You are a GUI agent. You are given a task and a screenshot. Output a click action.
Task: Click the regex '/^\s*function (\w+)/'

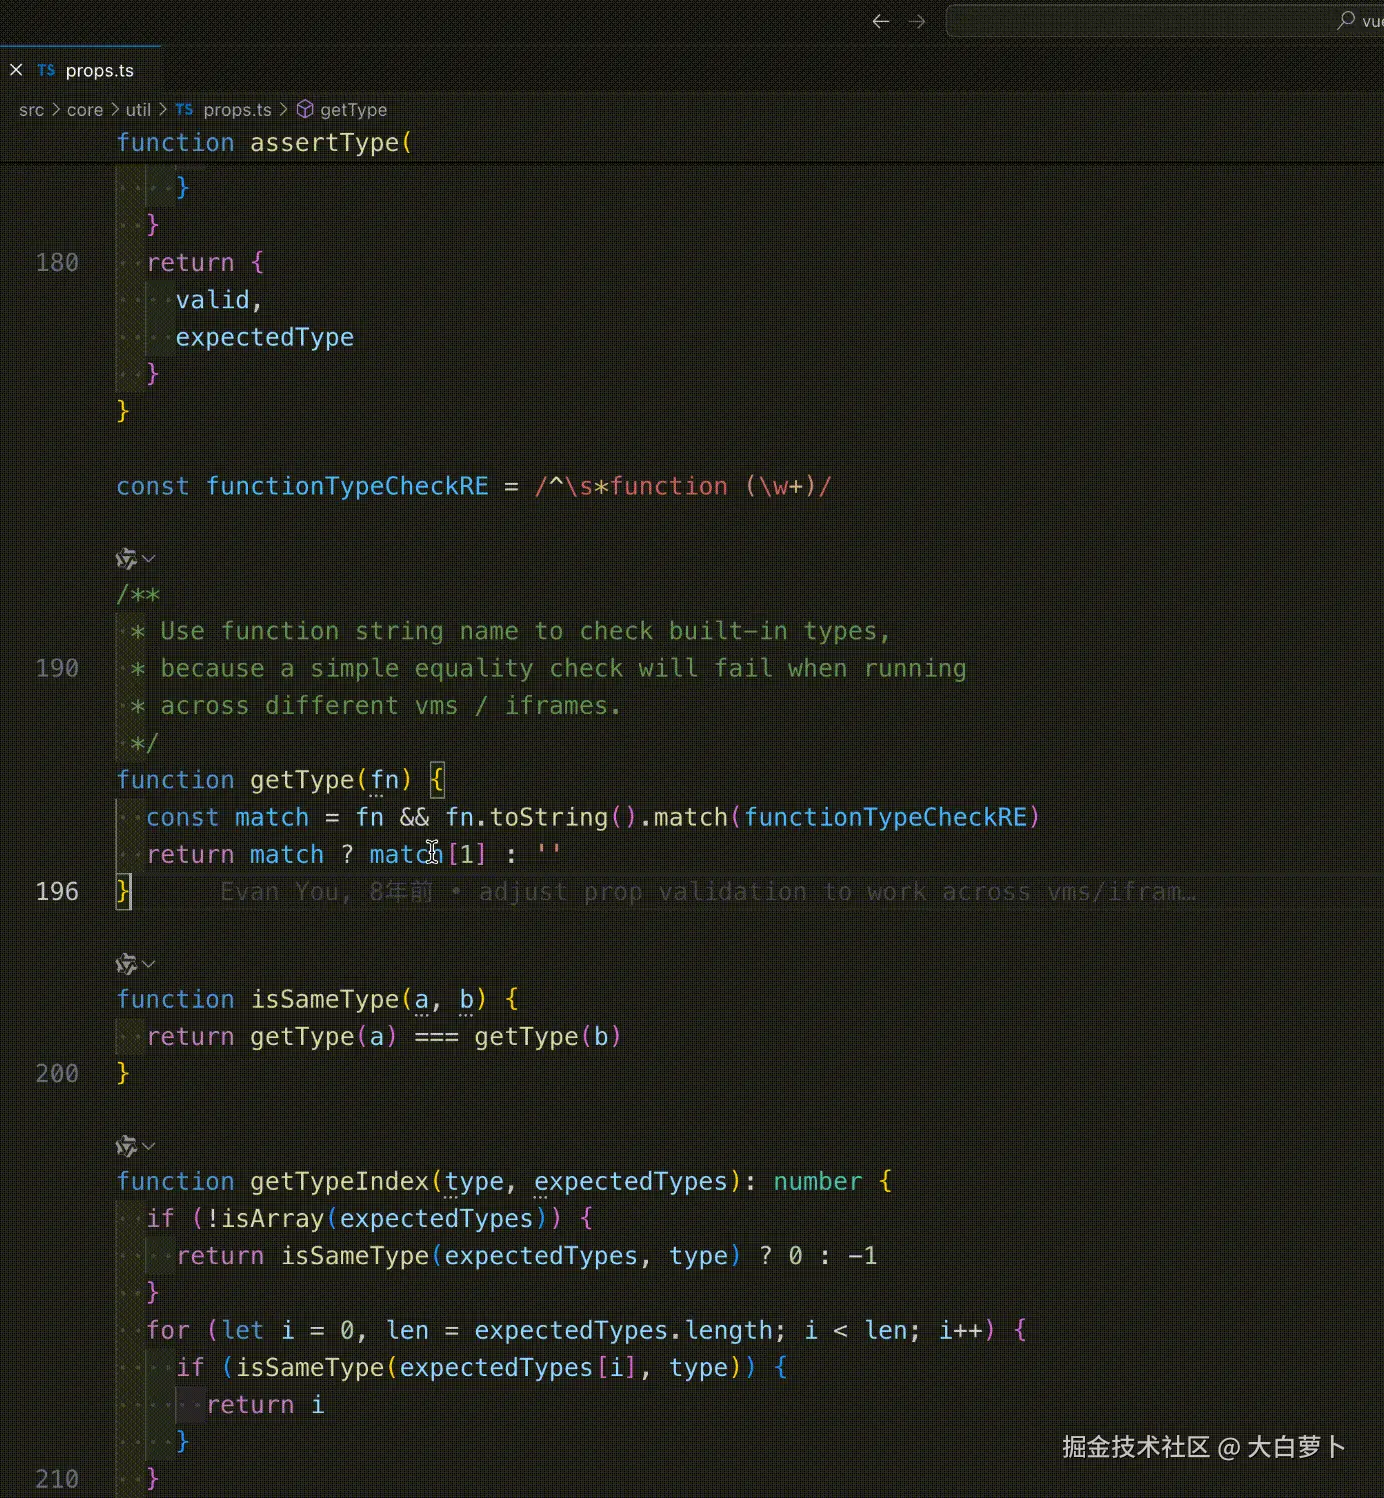point(683,487)
